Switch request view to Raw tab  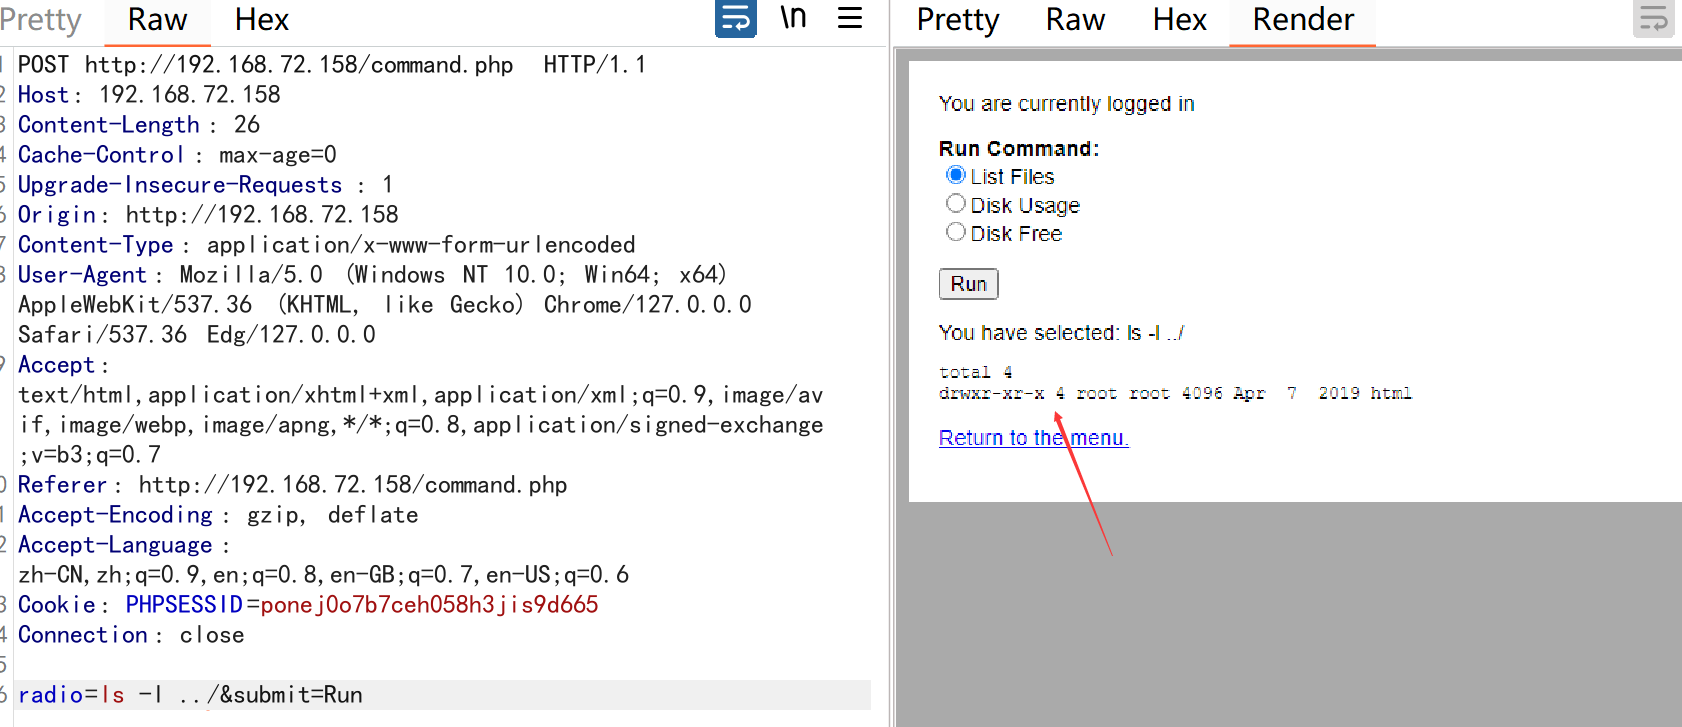[157, 20]
